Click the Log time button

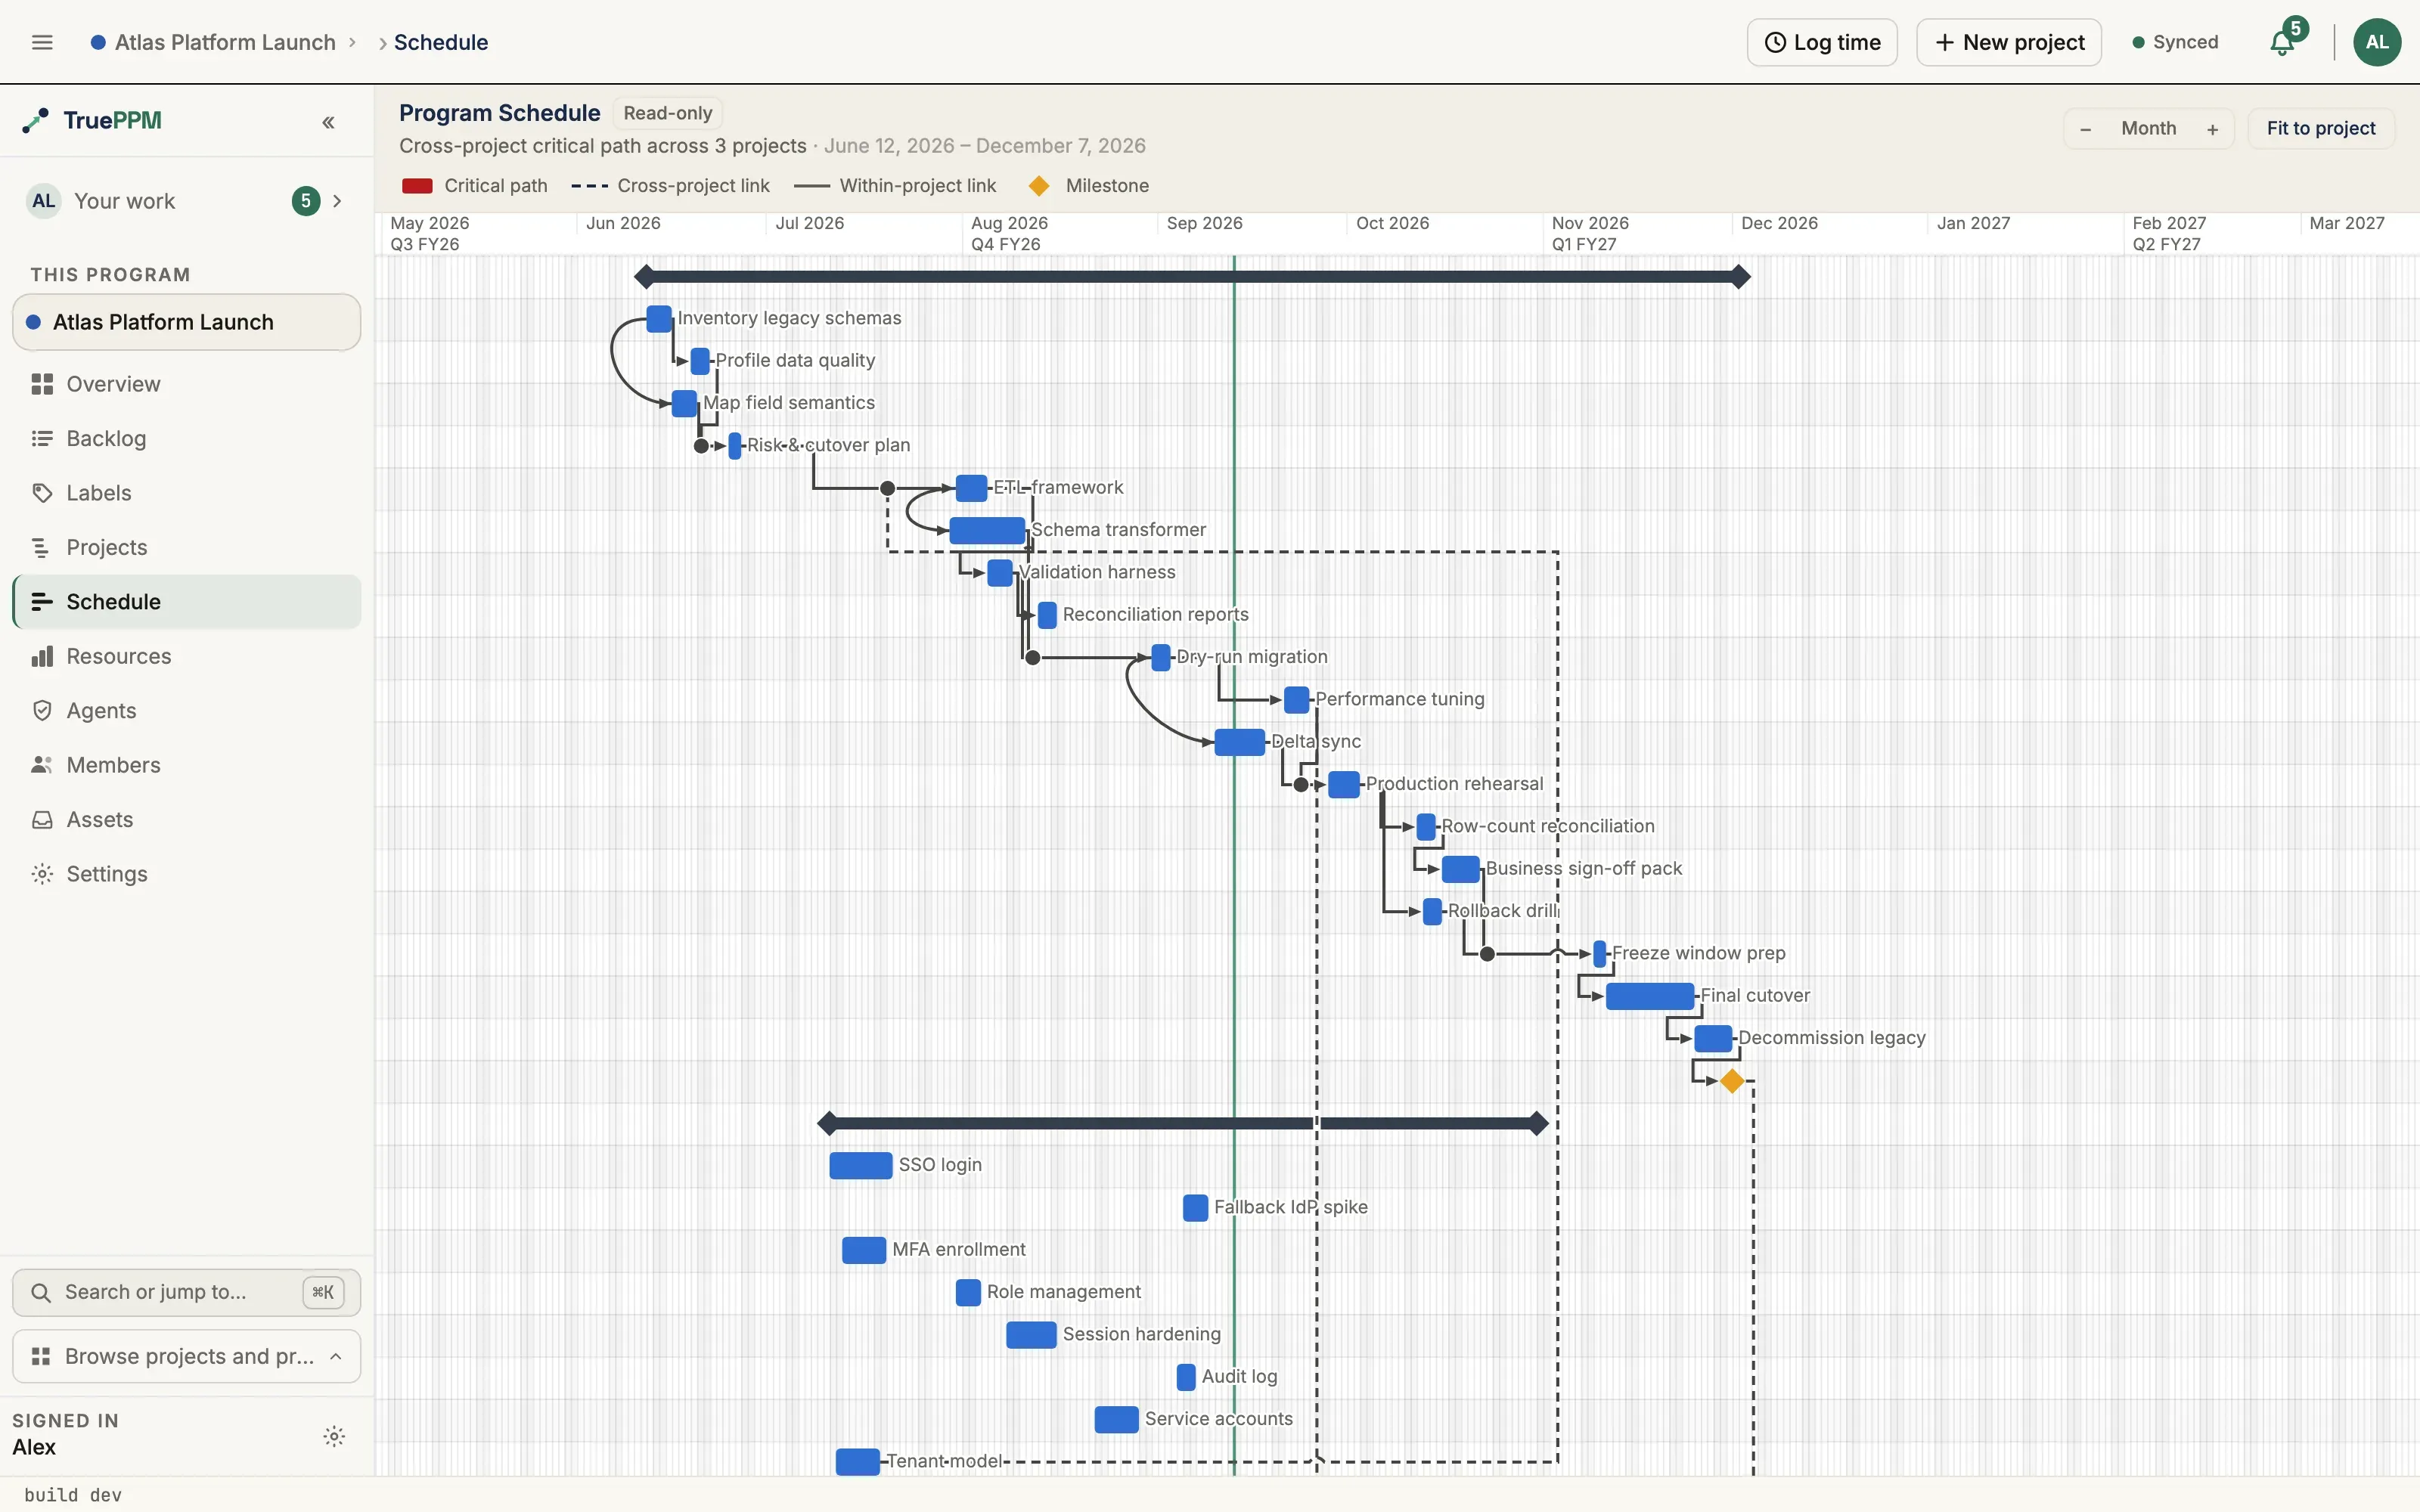coord(1822,42)
